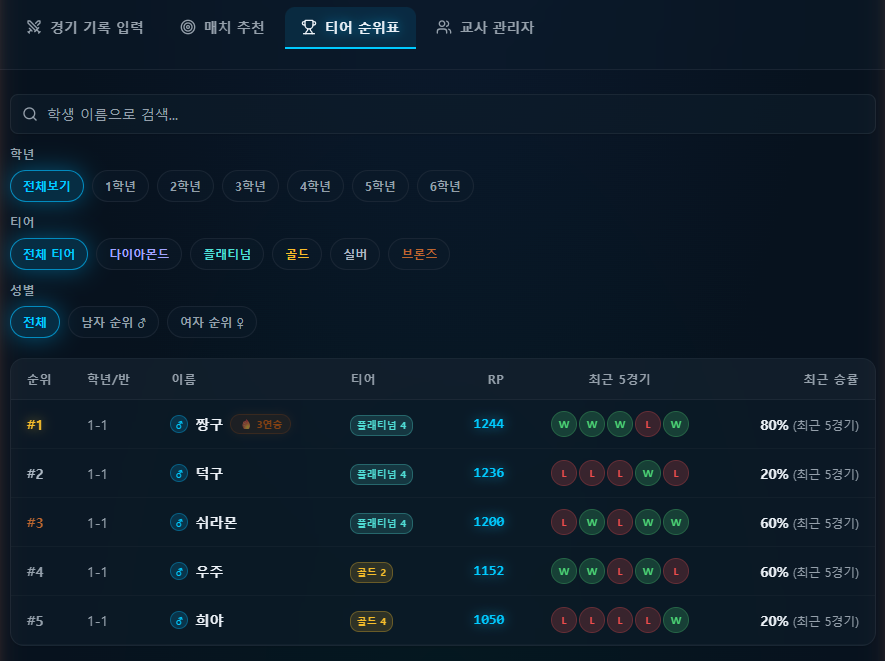The height and width of the screenshot is (661, 885).
Task: Filter by 4학년
Action: coord(315,186)
